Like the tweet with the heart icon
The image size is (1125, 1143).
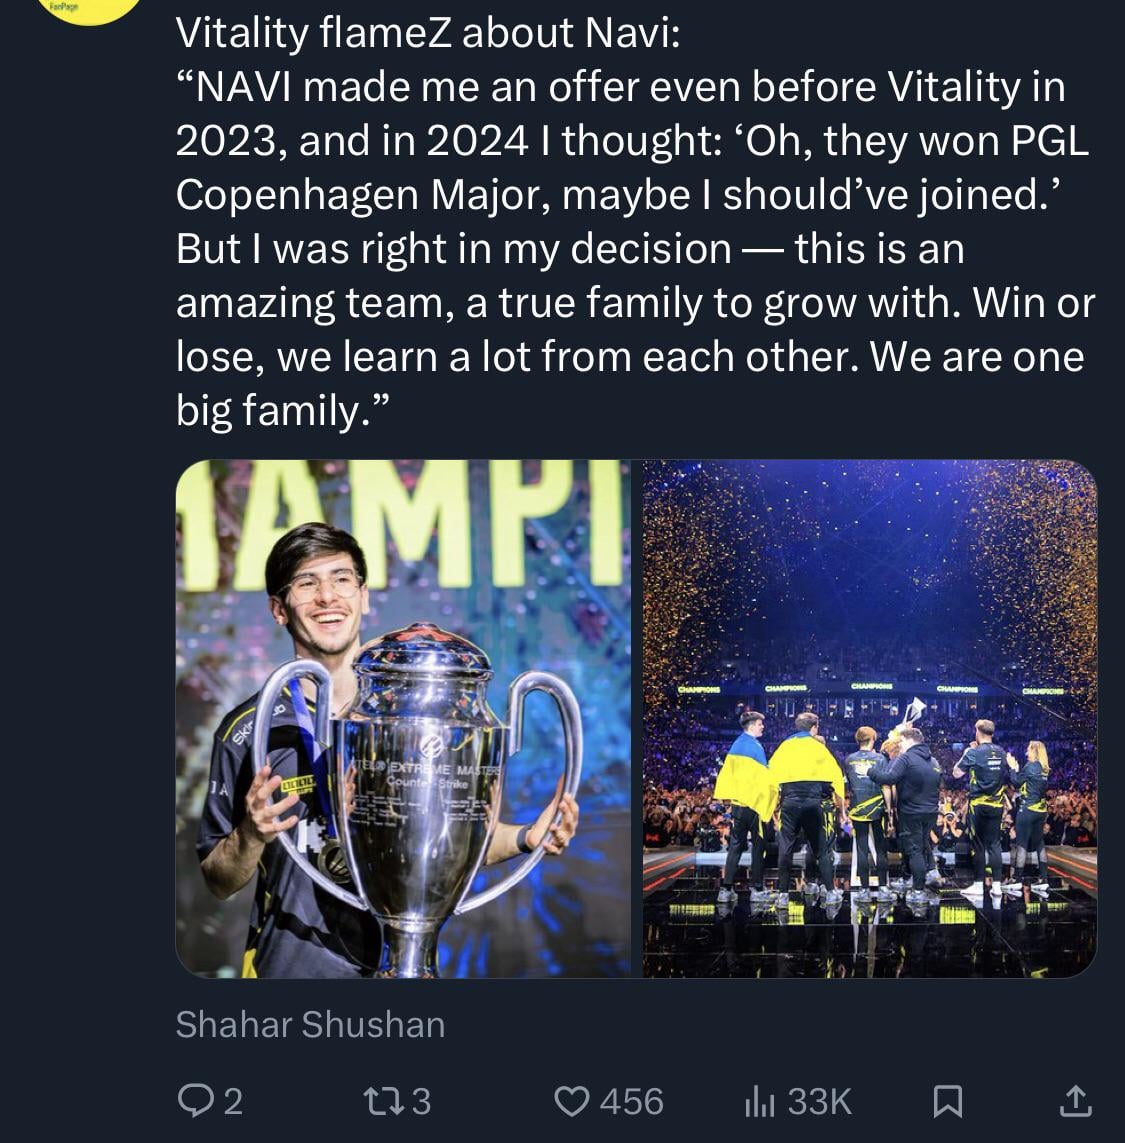coord(572,1101)
